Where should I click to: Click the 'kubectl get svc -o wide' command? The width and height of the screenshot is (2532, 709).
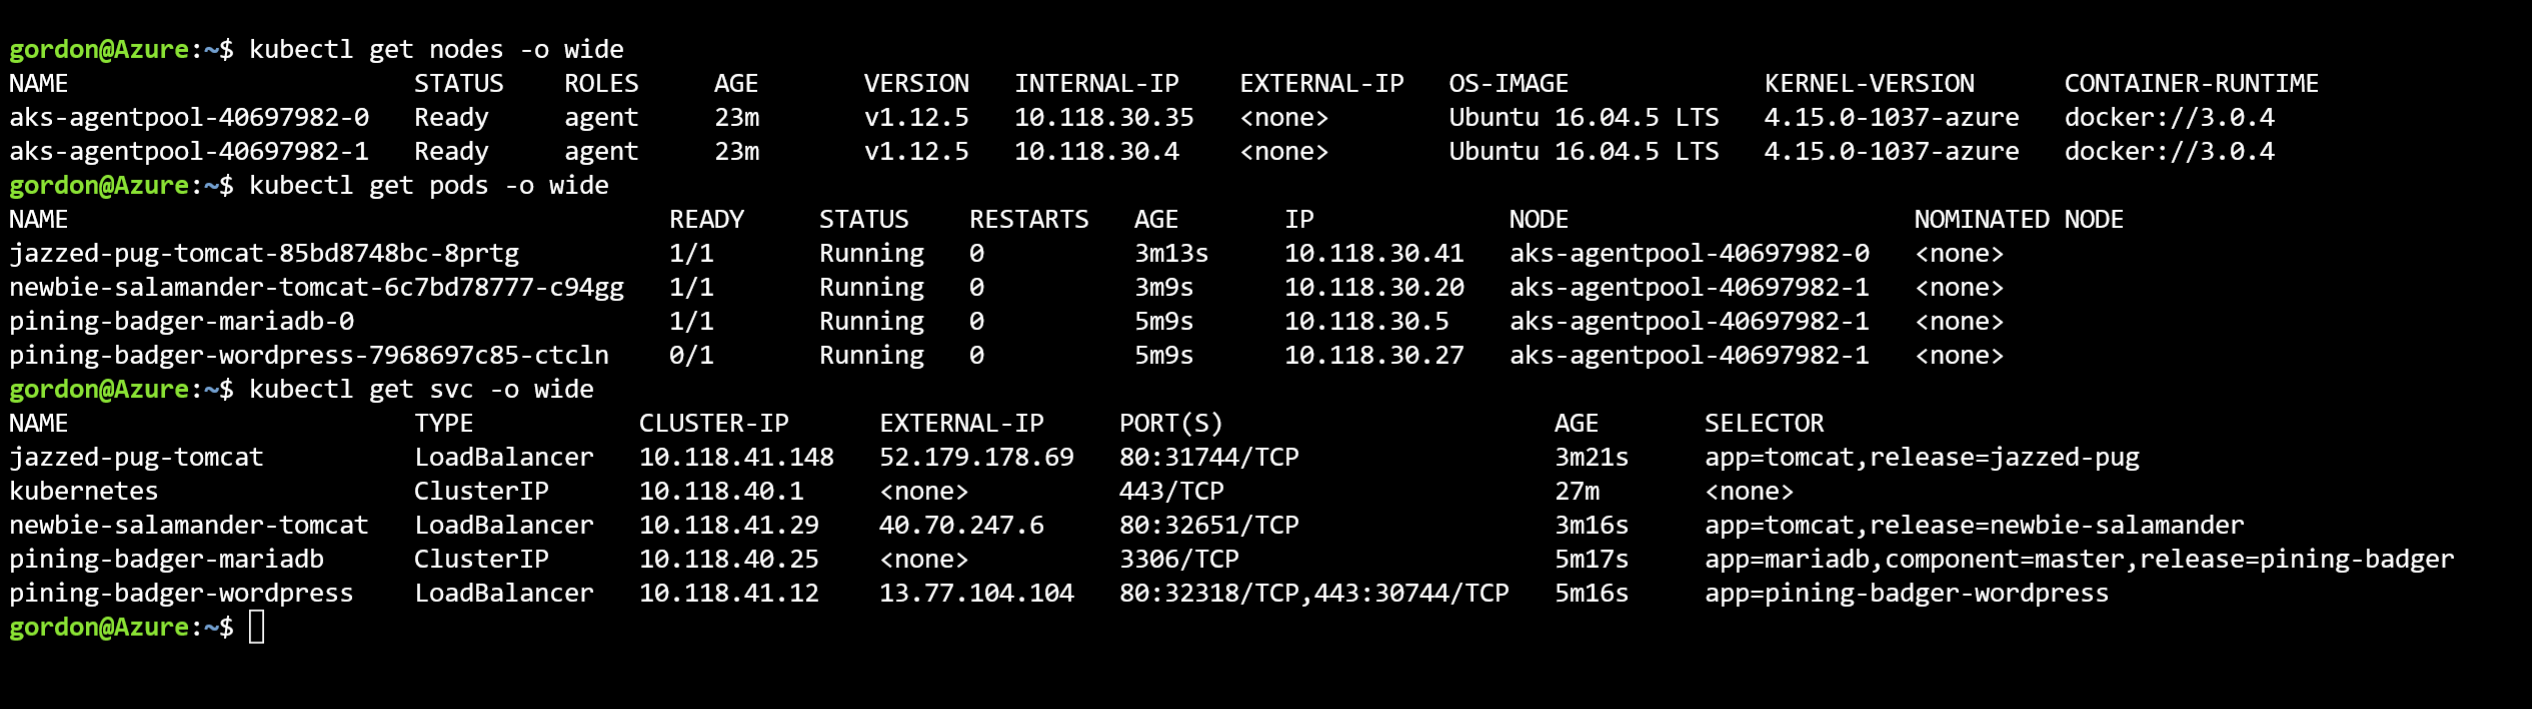point(421,389)
